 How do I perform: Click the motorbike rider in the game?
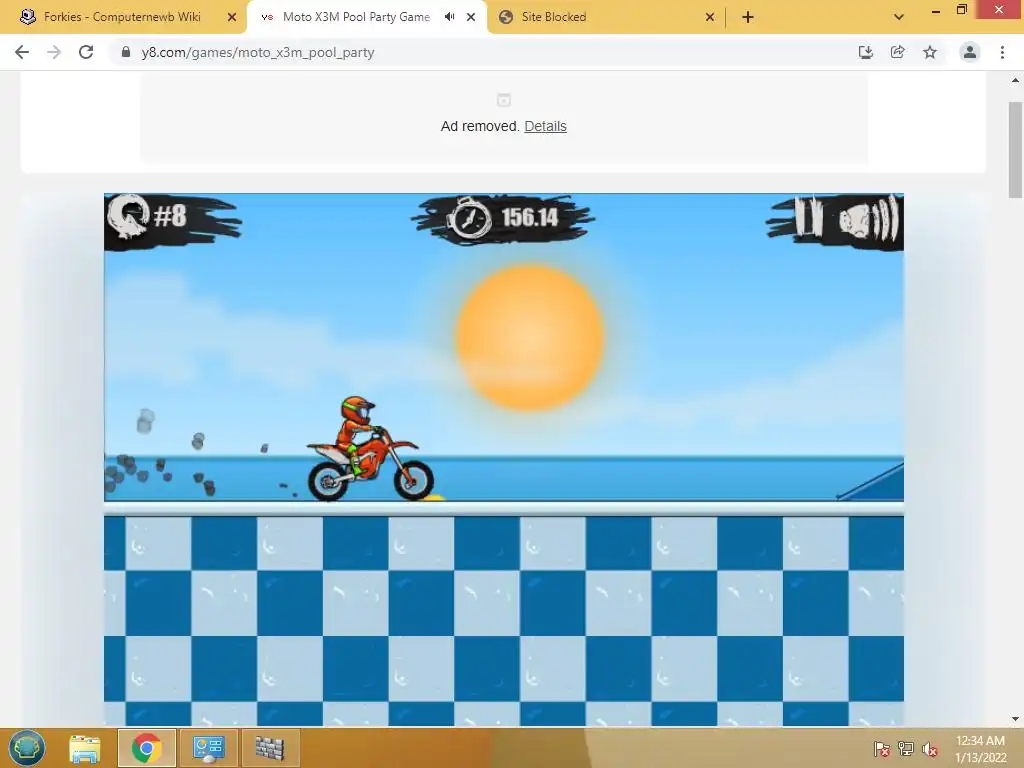tap(370, 449)
